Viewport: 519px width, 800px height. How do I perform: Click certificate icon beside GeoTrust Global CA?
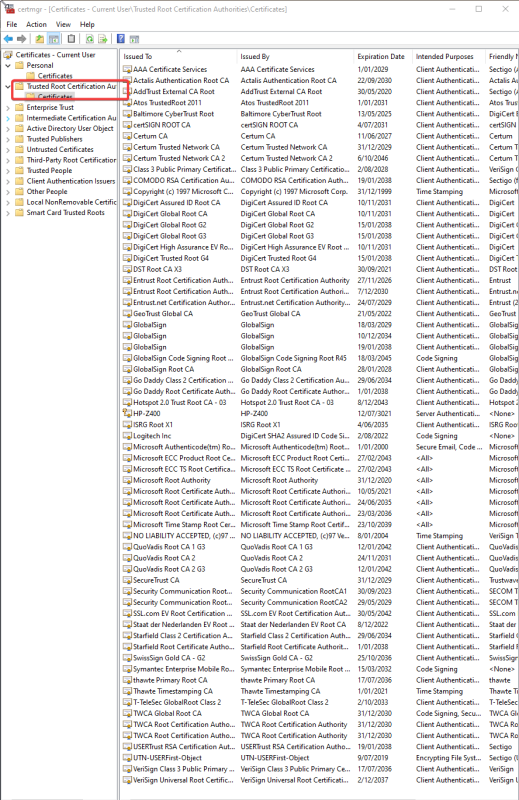click(x=128, y=313)
